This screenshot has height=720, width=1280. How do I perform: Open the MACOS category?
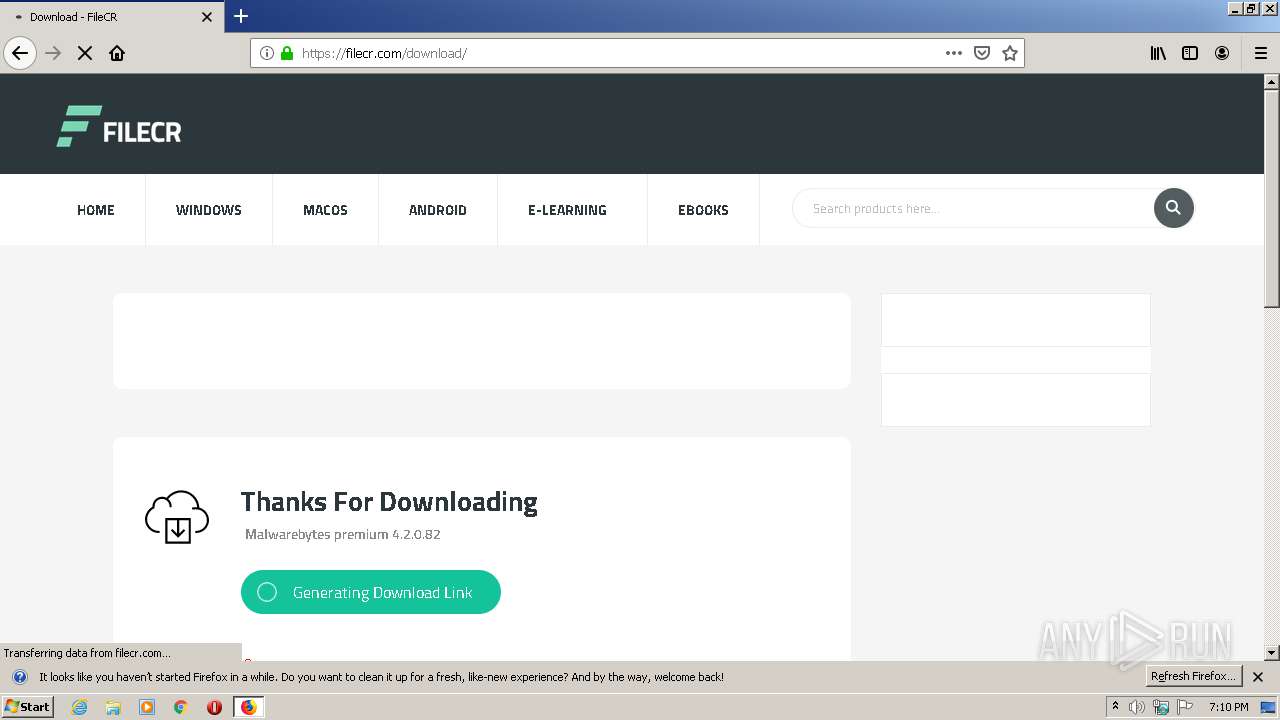[325, 210]
